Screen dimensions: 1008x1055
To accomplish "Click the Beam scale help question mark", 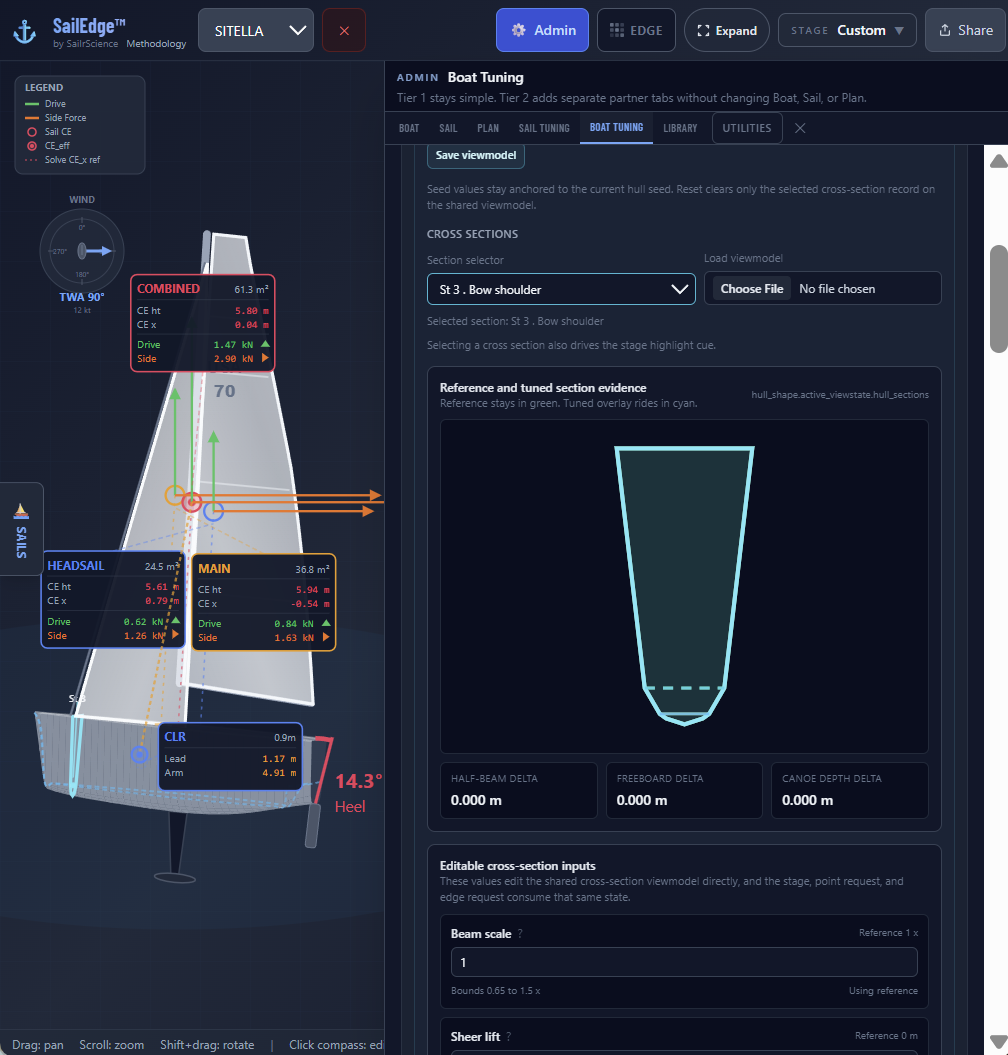I will click(x=520, y=934).
